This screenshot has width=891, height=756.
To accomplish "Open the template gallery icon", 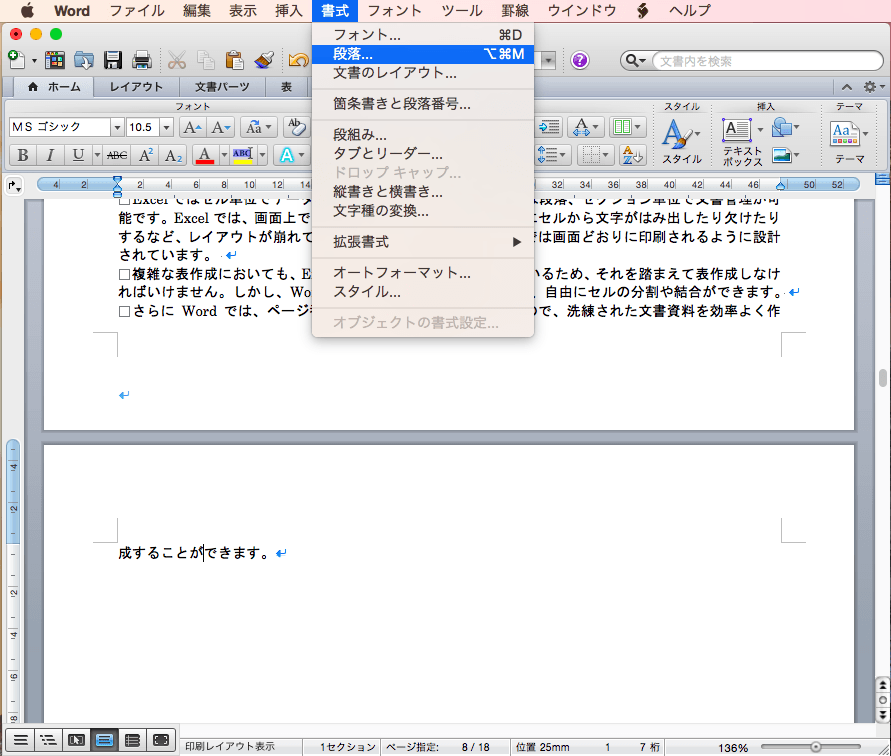I will tap(55, 60).
